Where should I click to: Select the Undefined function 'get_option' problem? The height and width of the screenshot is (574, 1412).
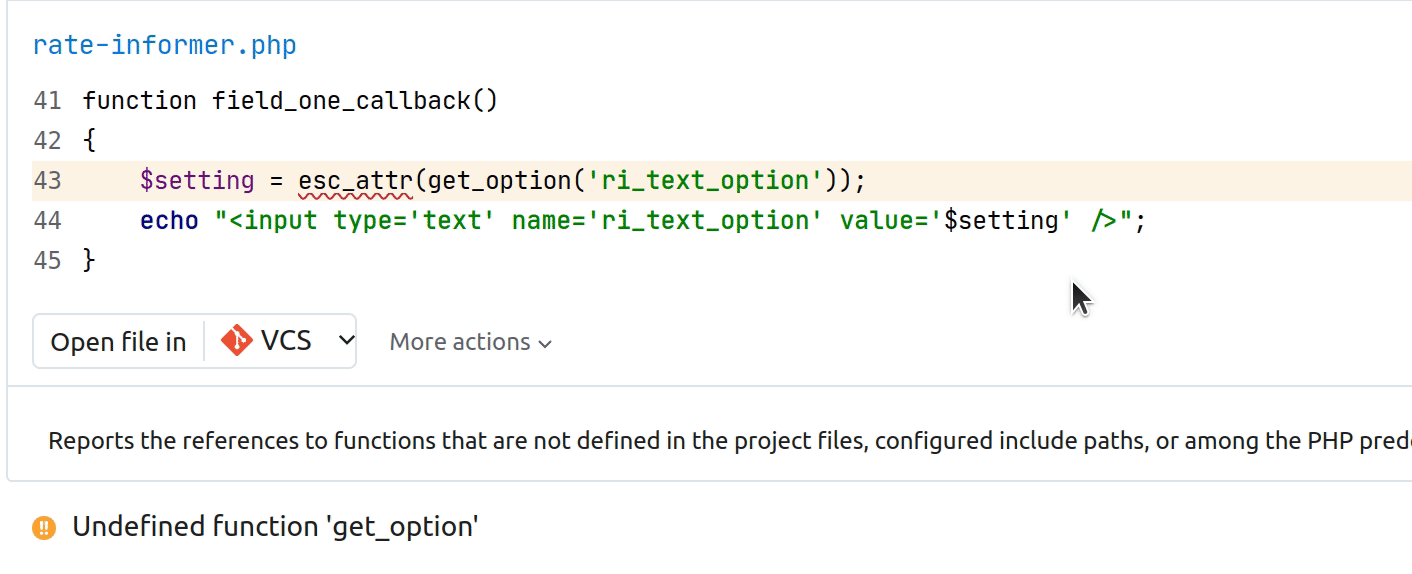[x=275, y=526]
